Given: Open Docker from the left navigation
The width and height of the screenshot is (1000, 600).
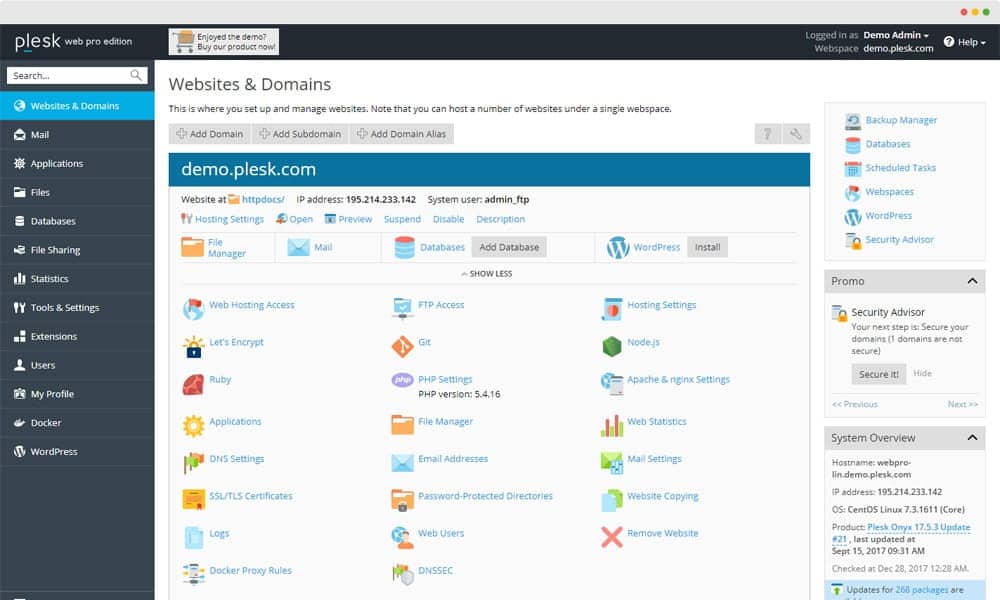Looking at the screenshot, I should tap(46, 423).
